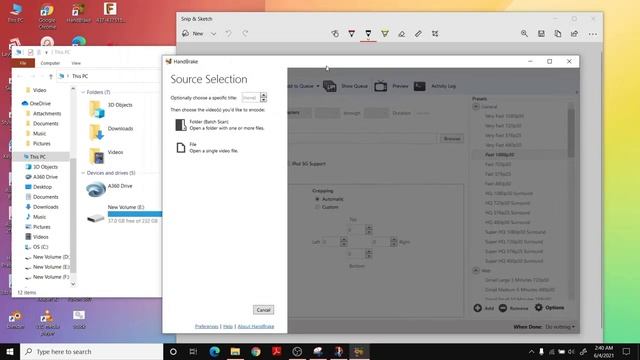Select Ruler tool in Snip & Sketch
Screen dimensions: 640x360
(x=418, y=33)
